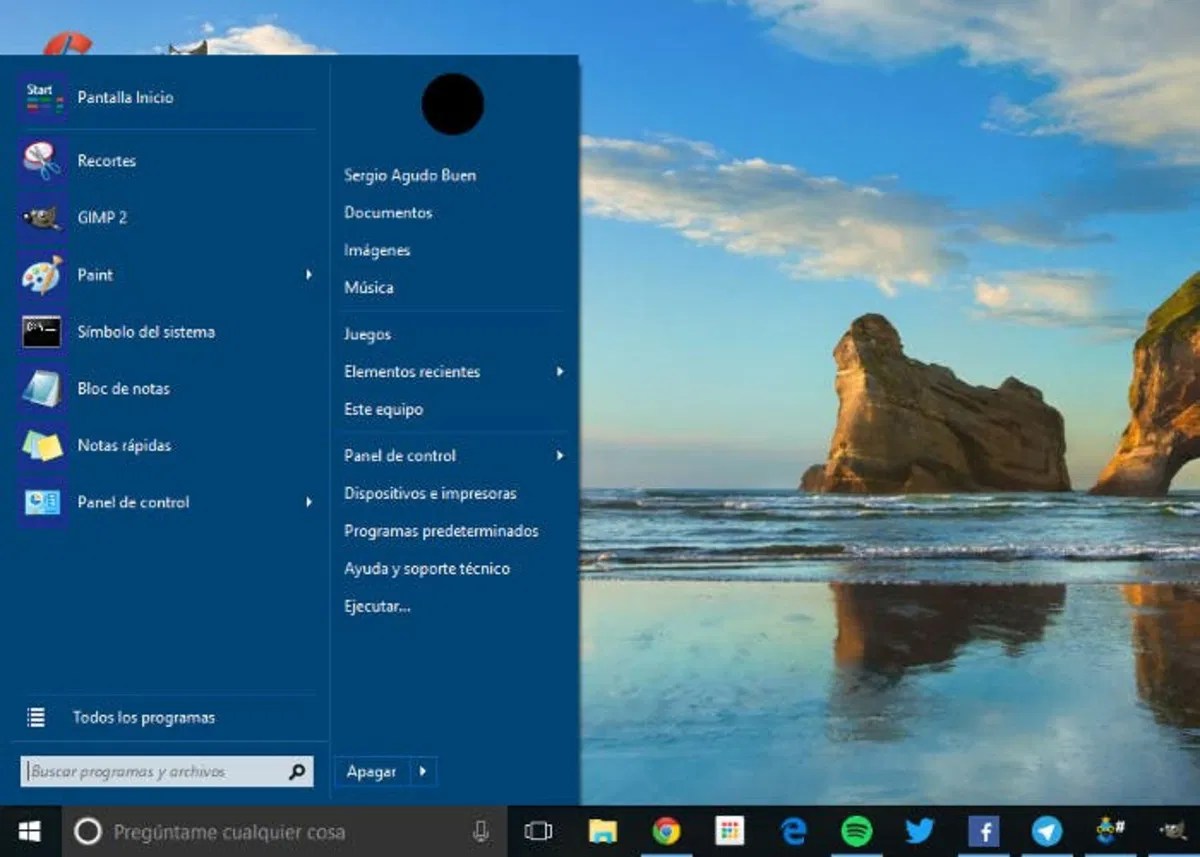
Task: Launch Microsoft Edge from the taskbar
Action: tap(793, 831)
